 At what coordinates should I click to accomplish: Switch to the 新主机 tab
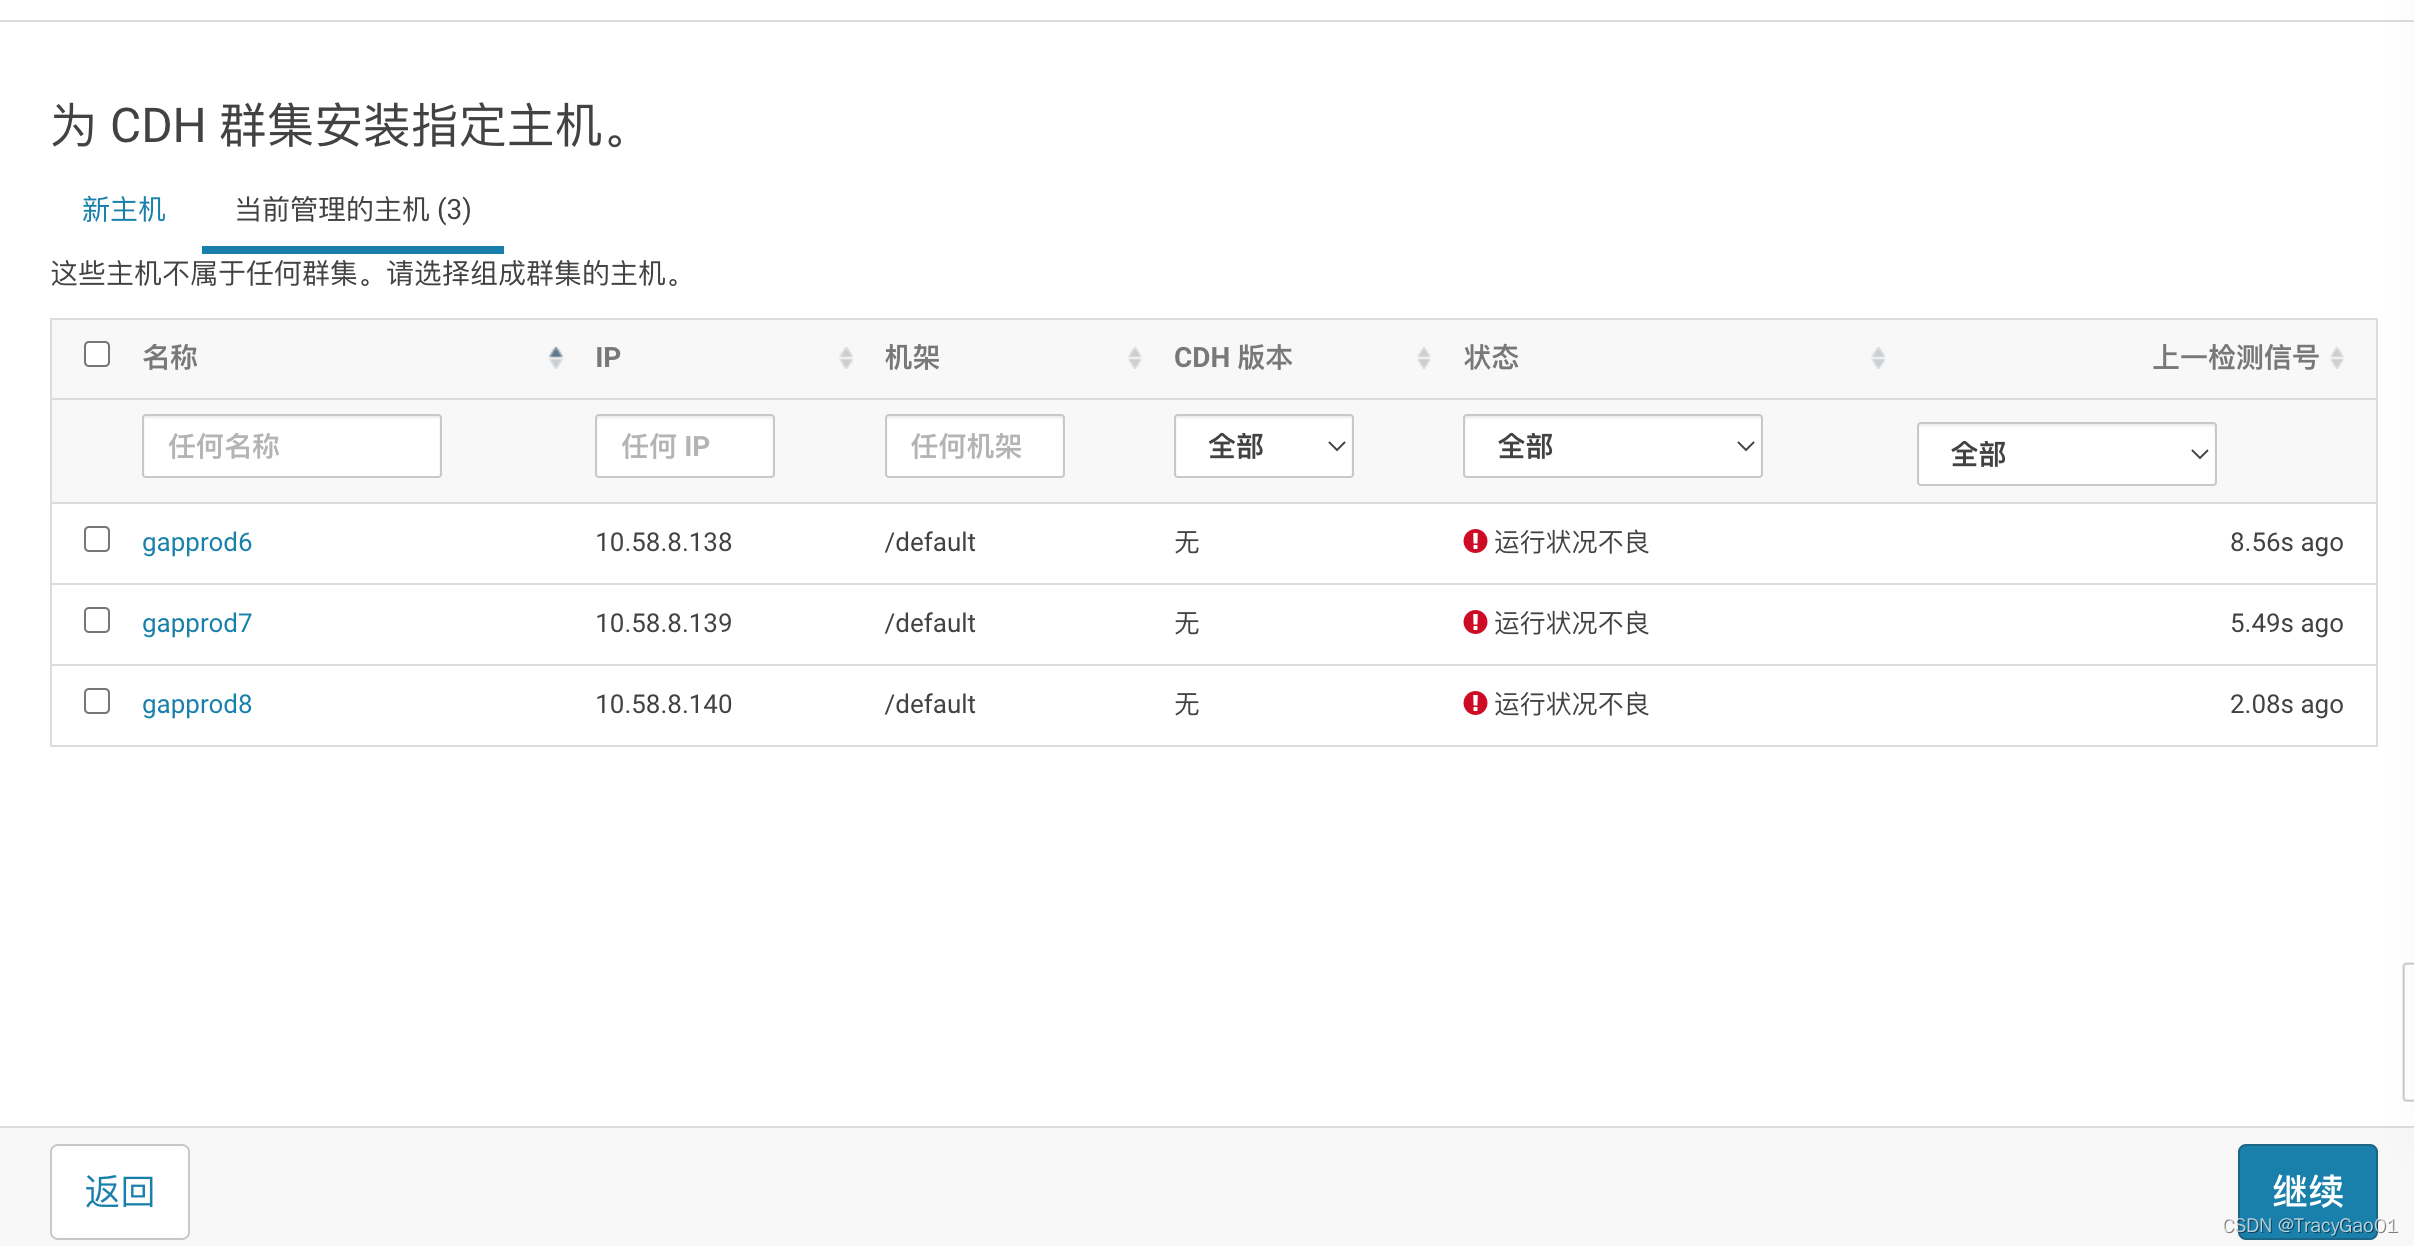pos(124,210)
